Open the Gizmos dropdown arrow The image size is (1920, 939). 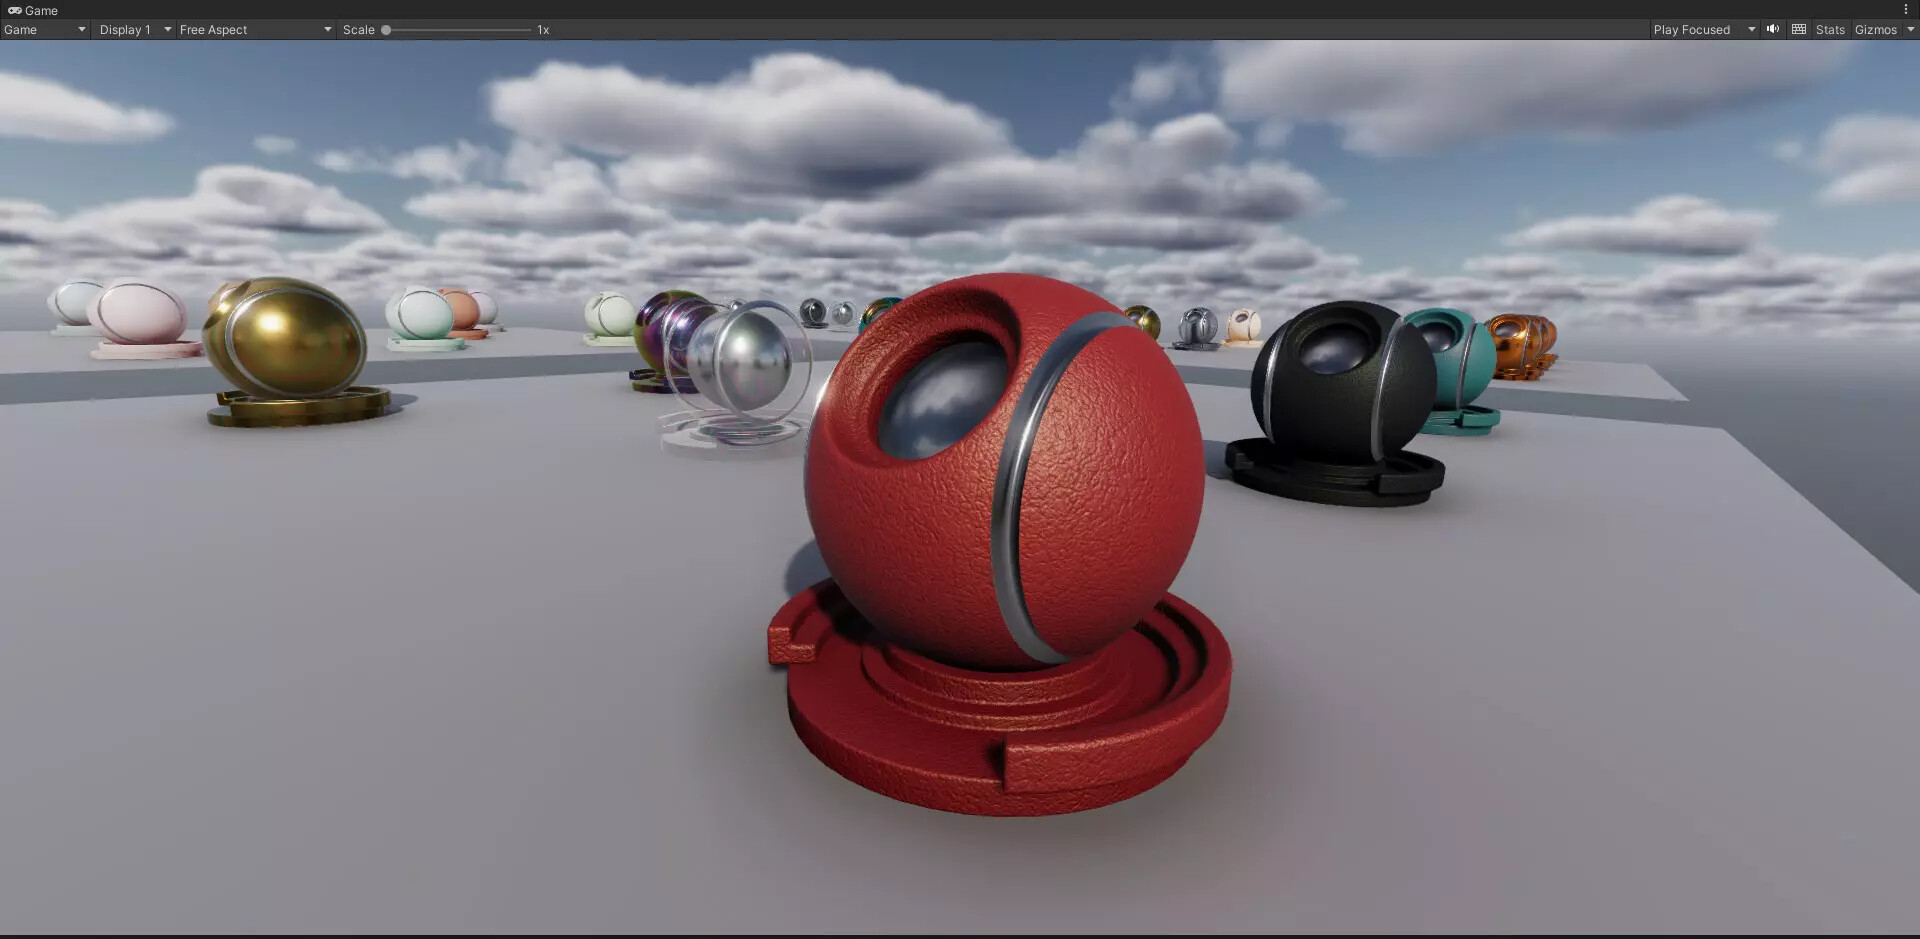[x=1910, y=30]
